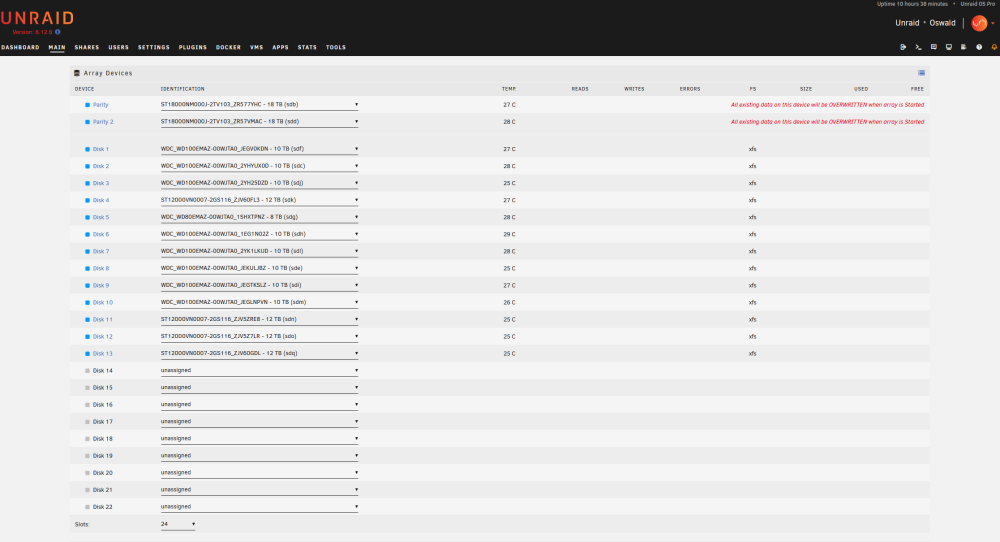Open the Tools tab

(336, 47)
